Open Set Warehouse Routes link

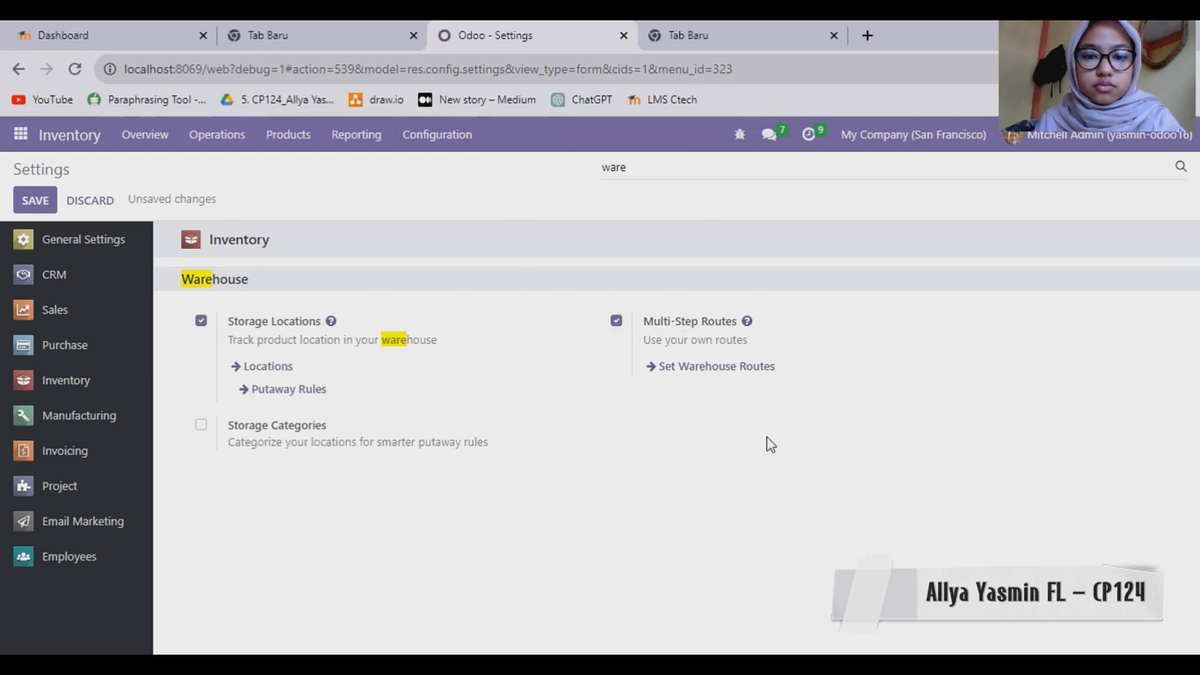716,366
